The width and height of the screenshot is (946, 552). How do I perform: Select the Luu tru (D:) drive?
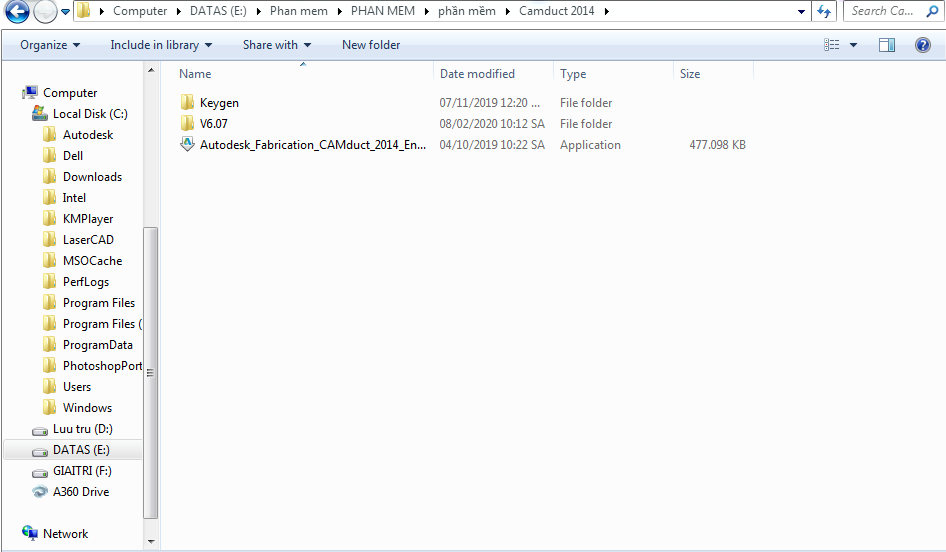pos(83,429)
